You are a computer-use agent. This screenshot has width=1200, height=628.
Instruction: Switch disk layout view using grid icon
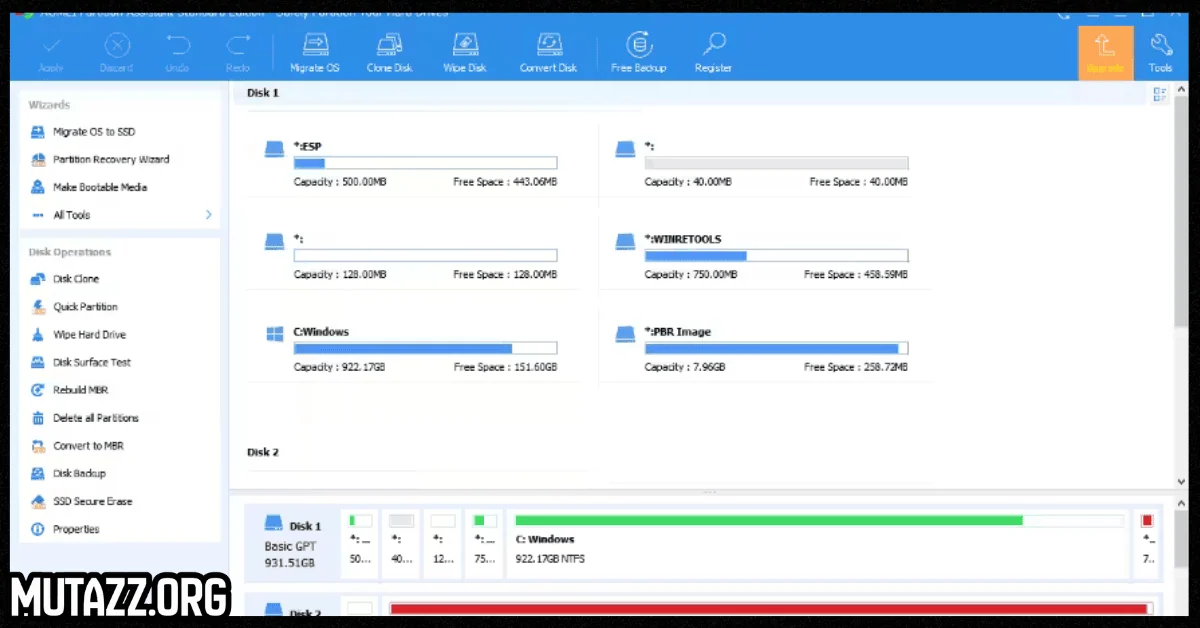point(1159,93)
